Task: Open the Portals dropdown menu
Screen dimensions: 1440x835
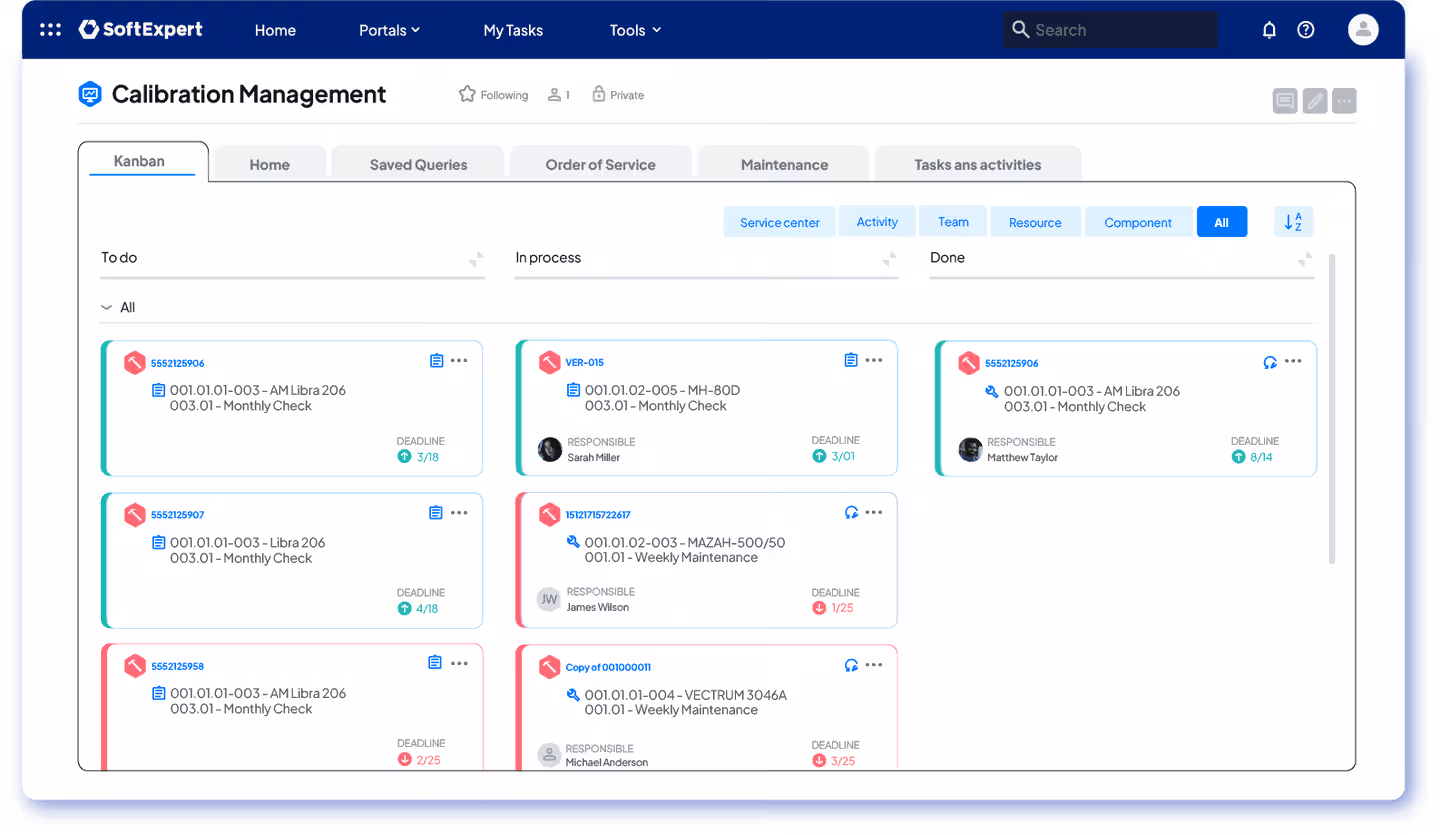Action: [389, 30]
